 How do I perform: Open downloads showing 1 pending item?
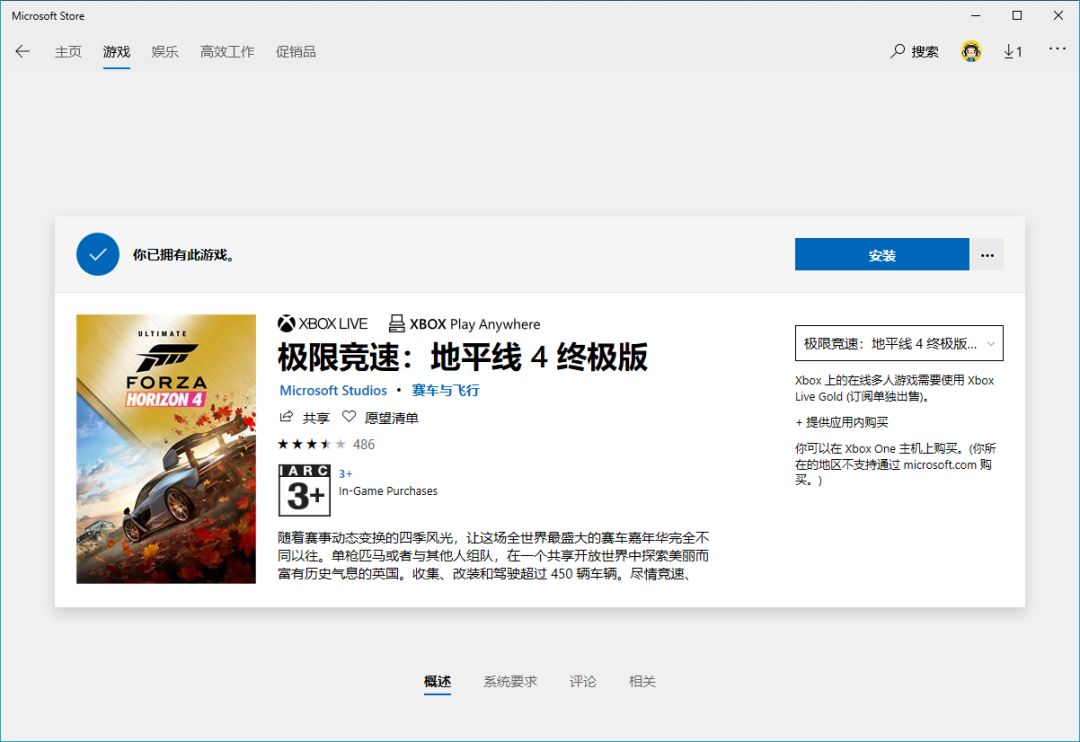point(1012,51)
